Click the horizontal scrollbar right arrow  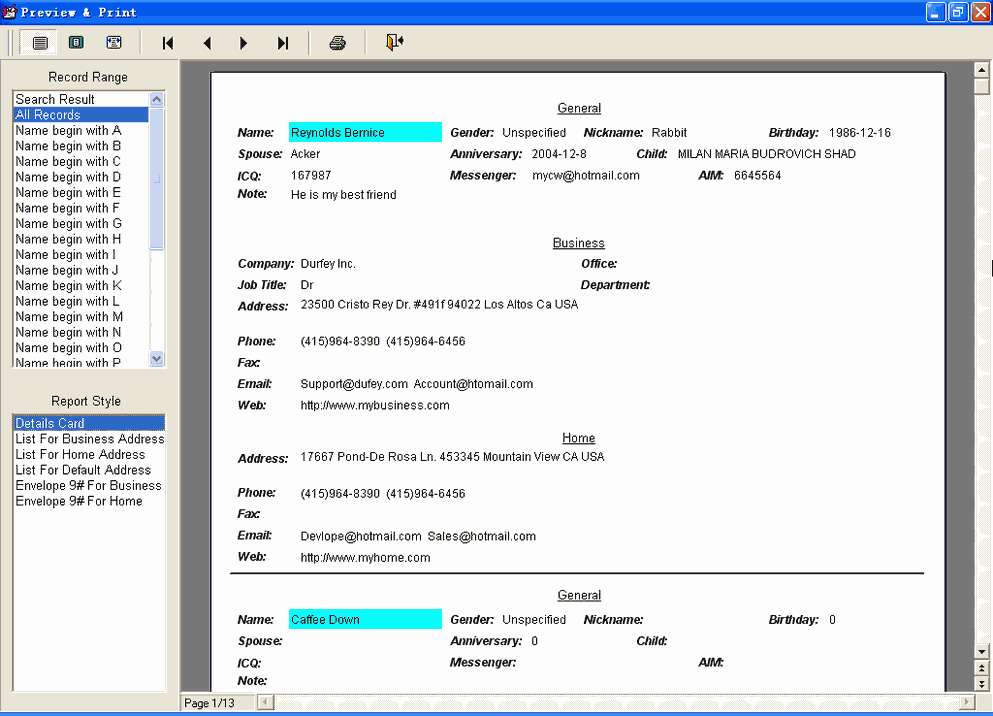pos(966,703)
